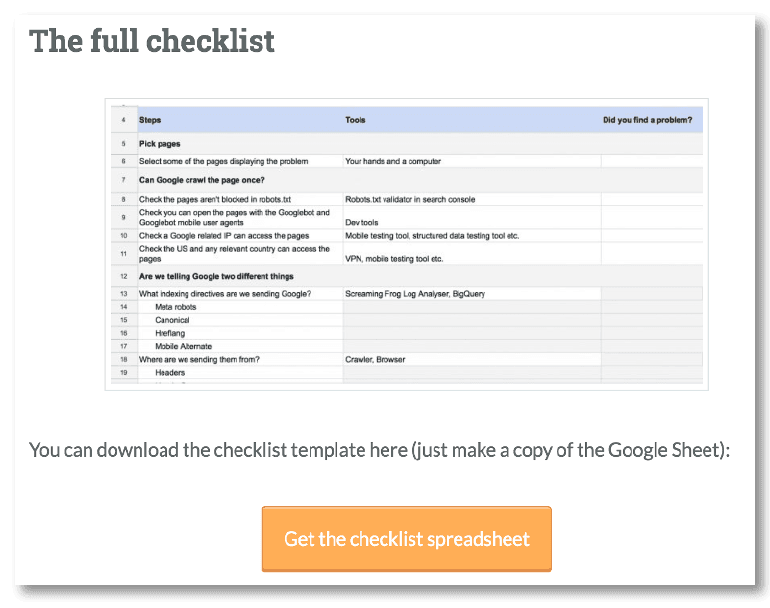Select the Canonical cell
The width and height of the screenshot is (770, 608).
click(173, 320)
